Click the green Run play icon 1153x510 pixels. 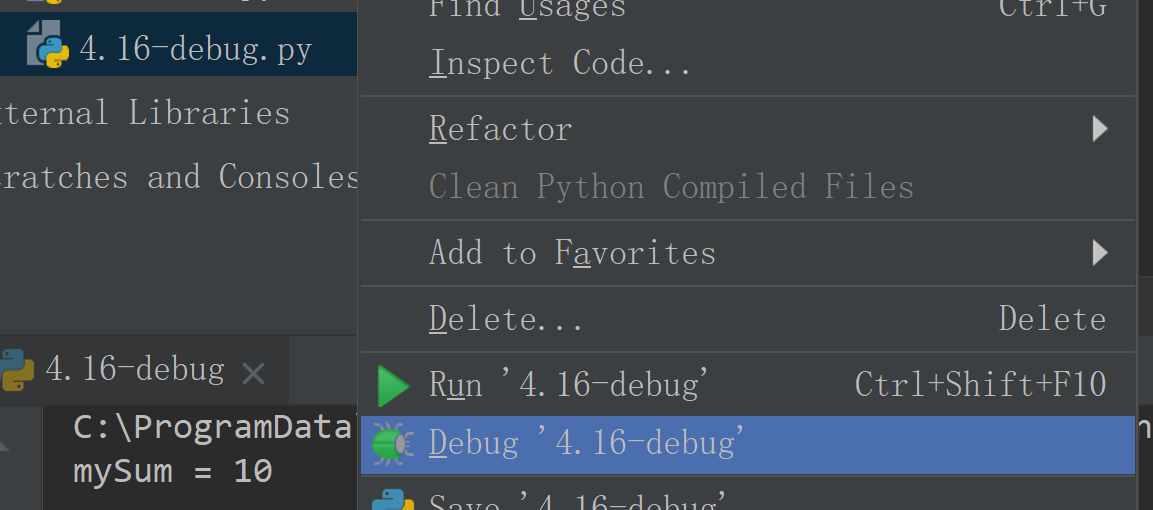tap(393, 385)
